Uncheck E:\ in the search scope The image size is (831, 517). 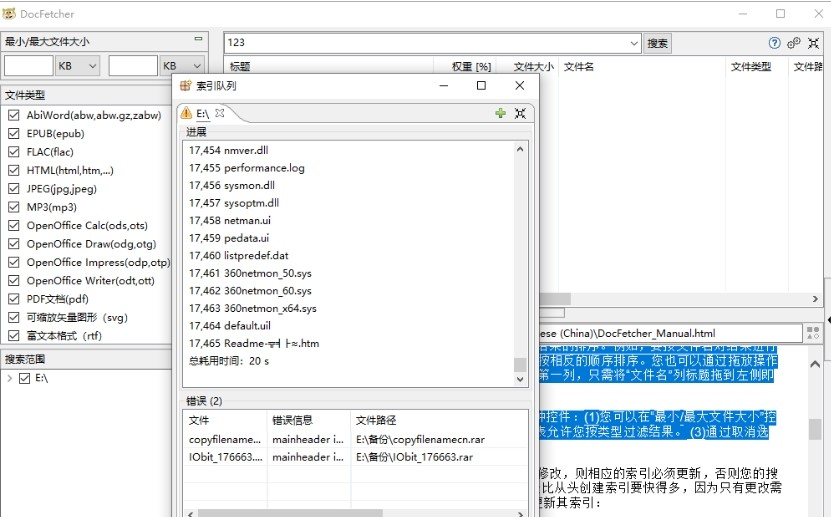click(25, 378)
